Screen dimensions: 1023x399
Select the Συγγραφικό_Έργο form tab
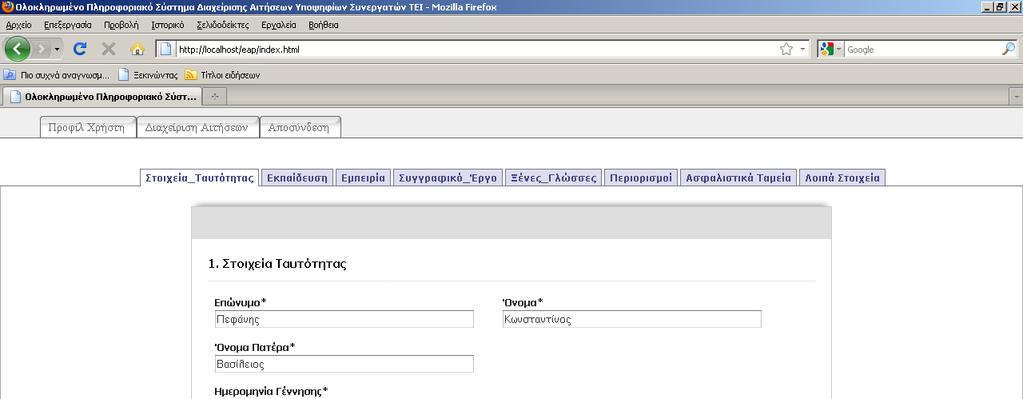coord(448,177)
